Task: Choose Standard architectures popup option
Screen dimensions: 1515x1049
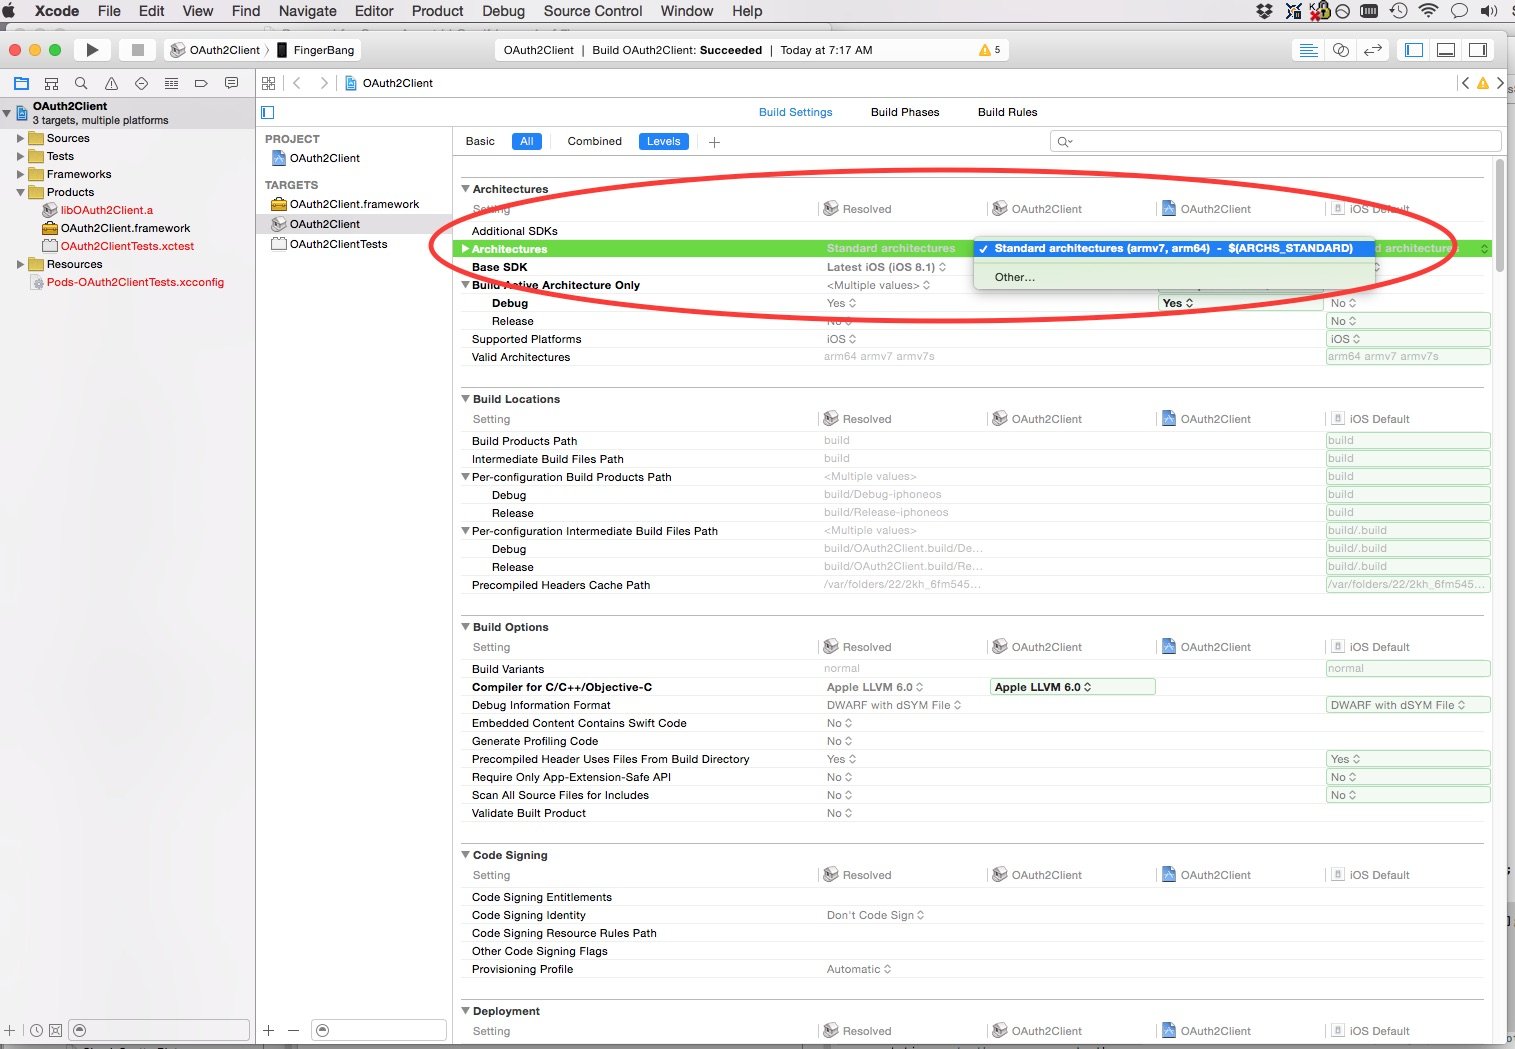Action: (1173, 248)
